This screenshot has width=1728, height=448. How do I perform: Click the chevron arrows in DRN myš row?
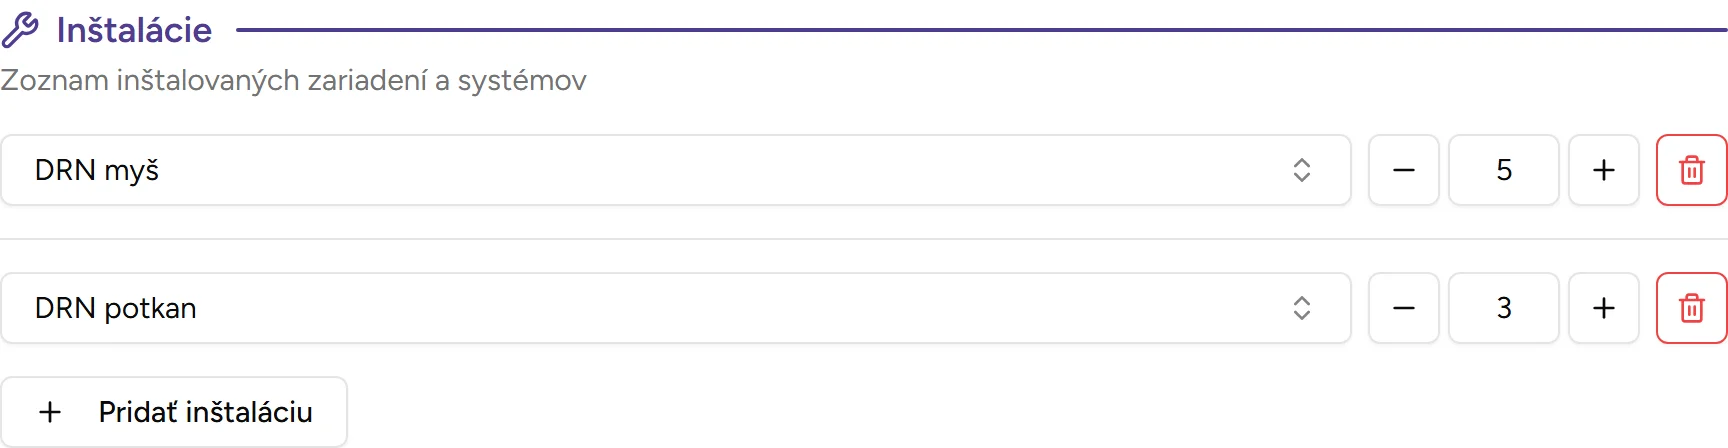coord(1301,170)
